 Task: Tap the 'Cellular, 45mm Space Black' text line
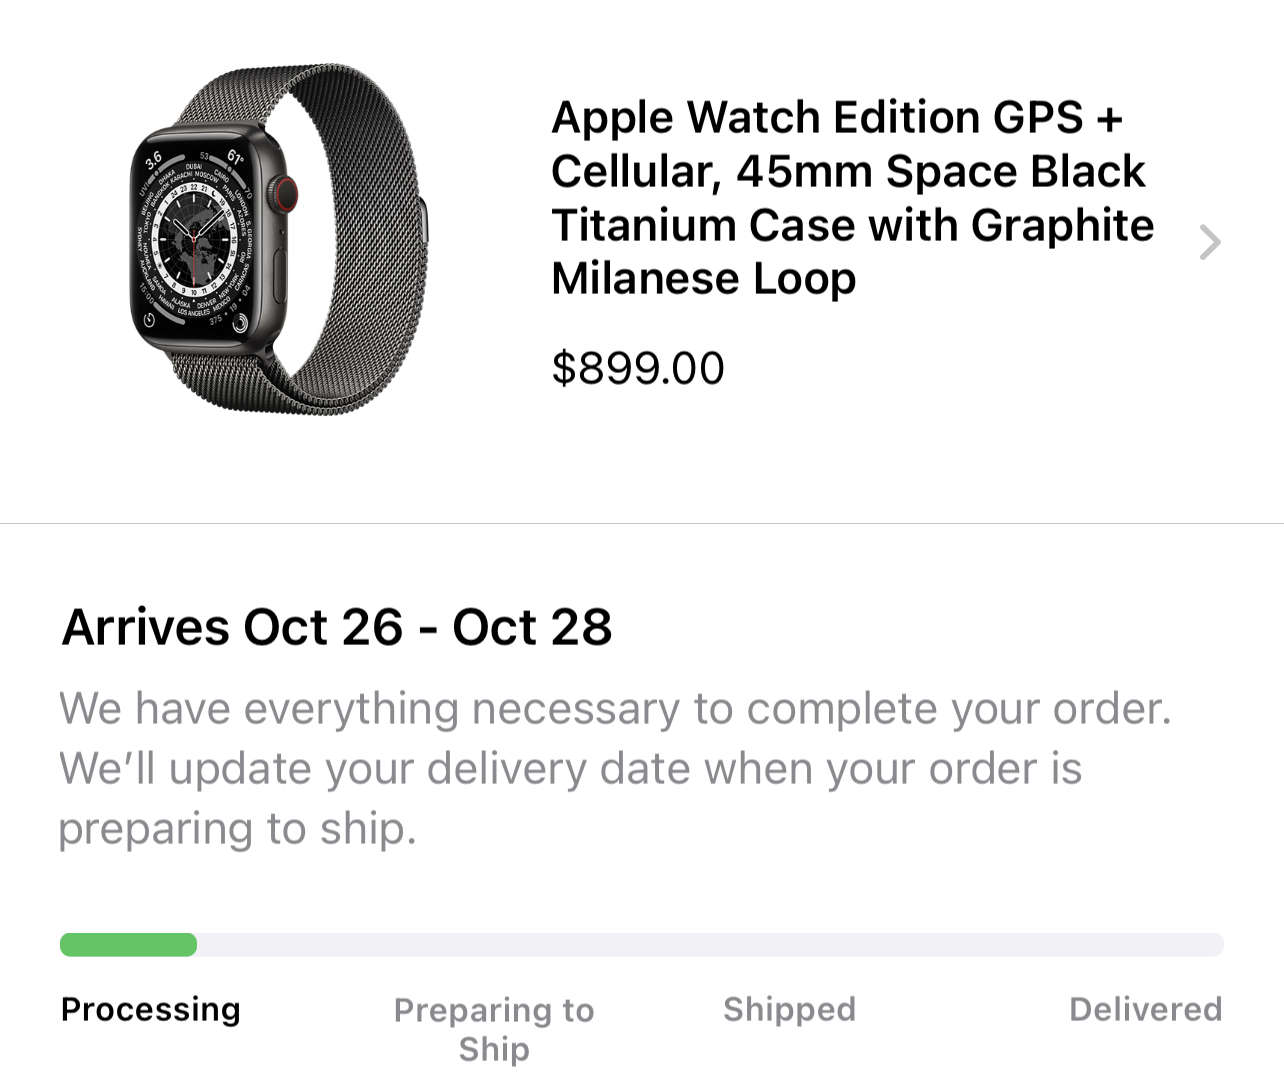click(x=848, y=171)
